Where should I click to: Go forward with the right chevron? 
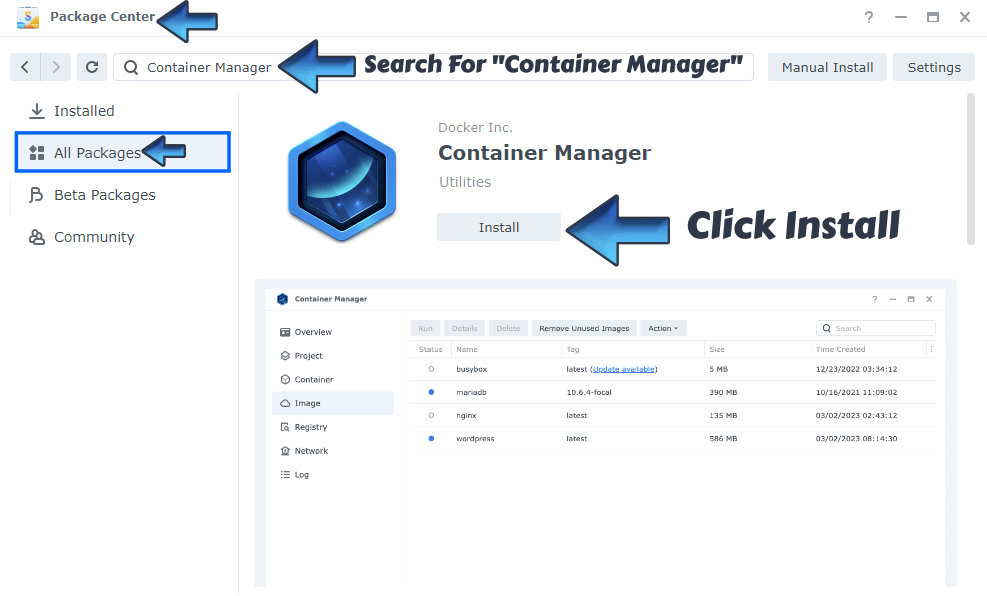(56, 67)
